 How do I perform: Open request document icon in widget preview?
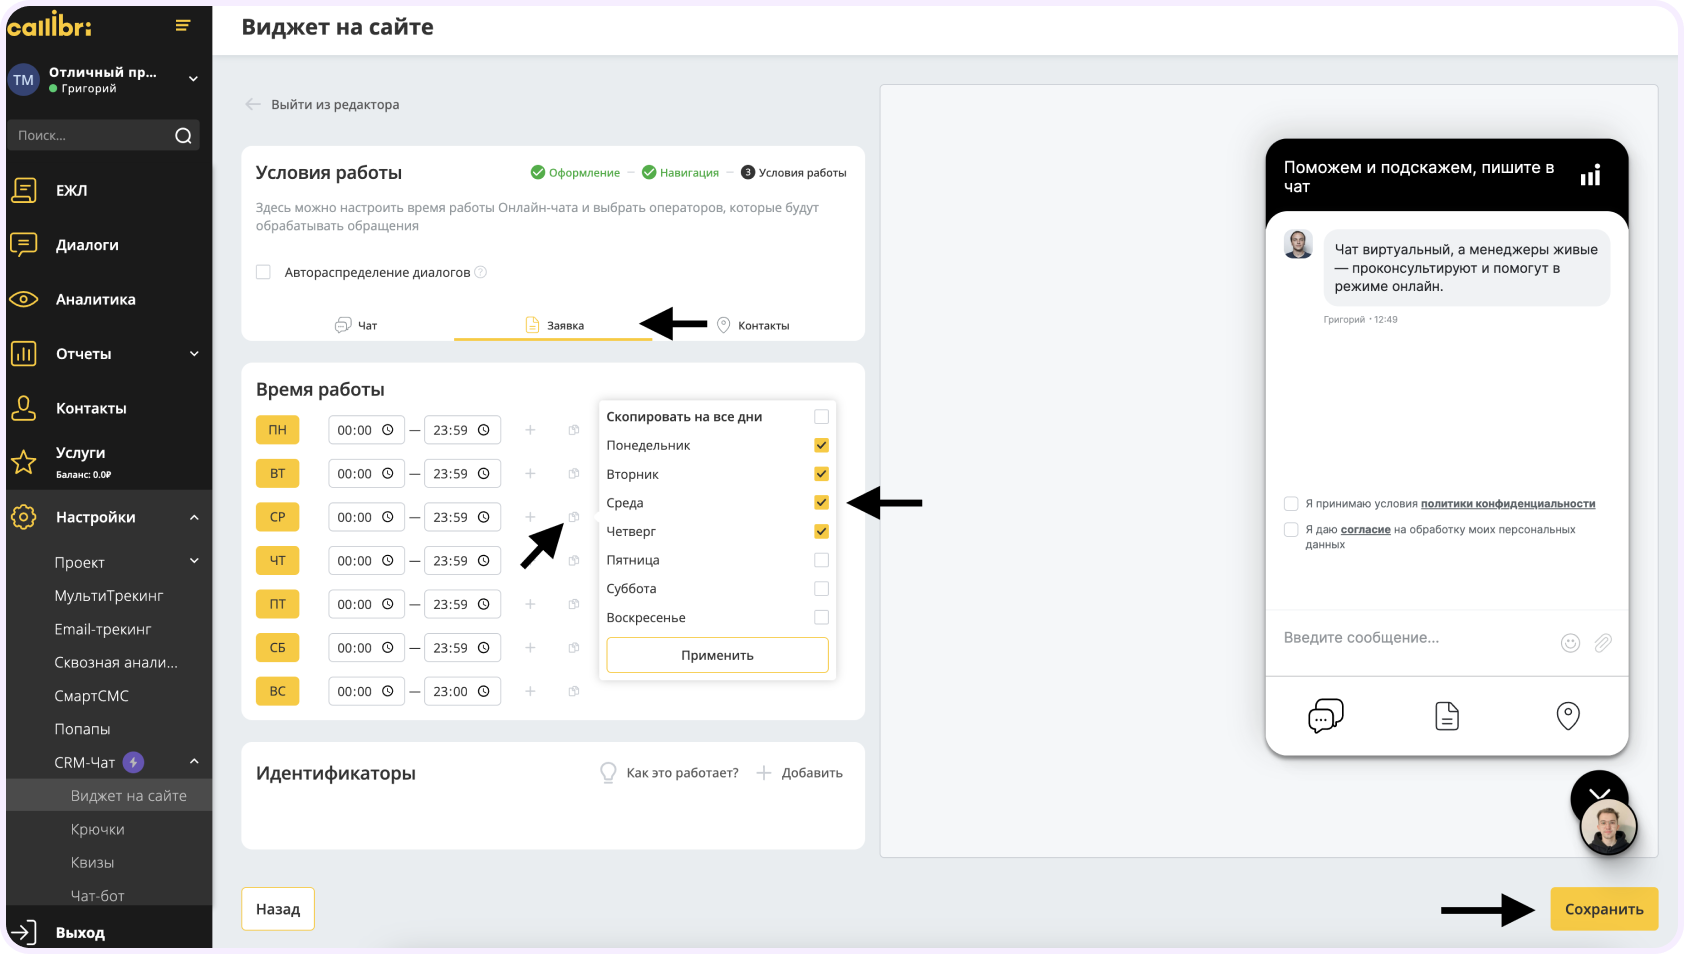click(1447, 716)
